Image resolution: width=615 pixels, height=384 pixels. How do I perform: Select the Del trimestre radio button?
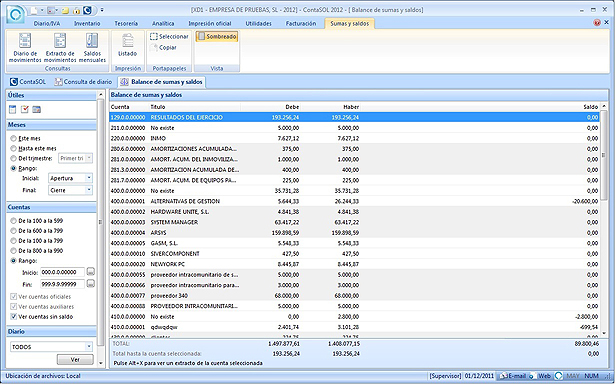pos(13,158)
